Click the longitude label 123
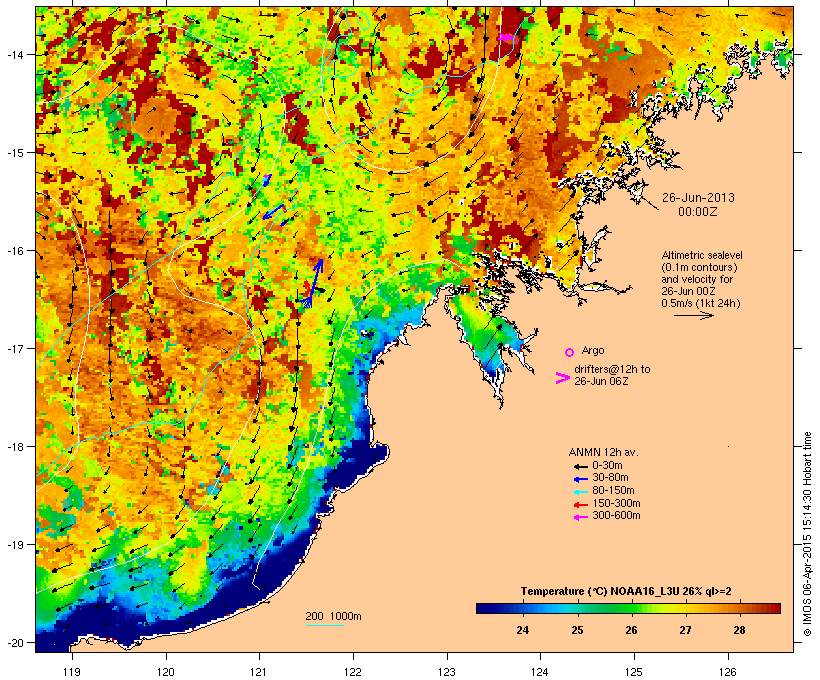The width and height of the screenshot is (820, 680). 447,672
